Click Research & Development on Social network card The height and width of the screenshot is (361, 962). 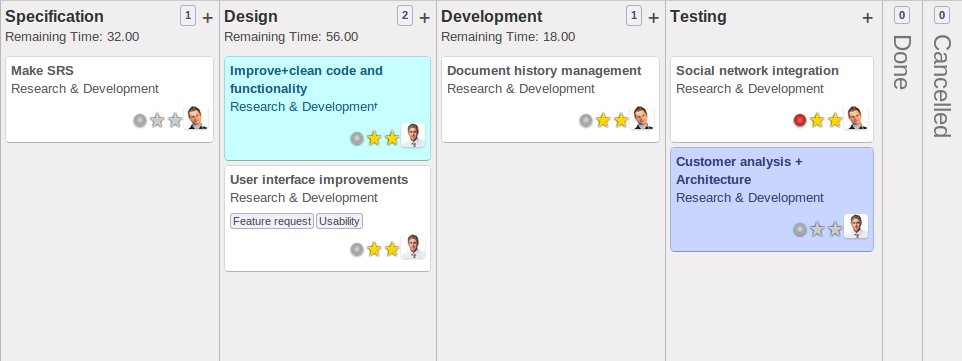point(750,89)
